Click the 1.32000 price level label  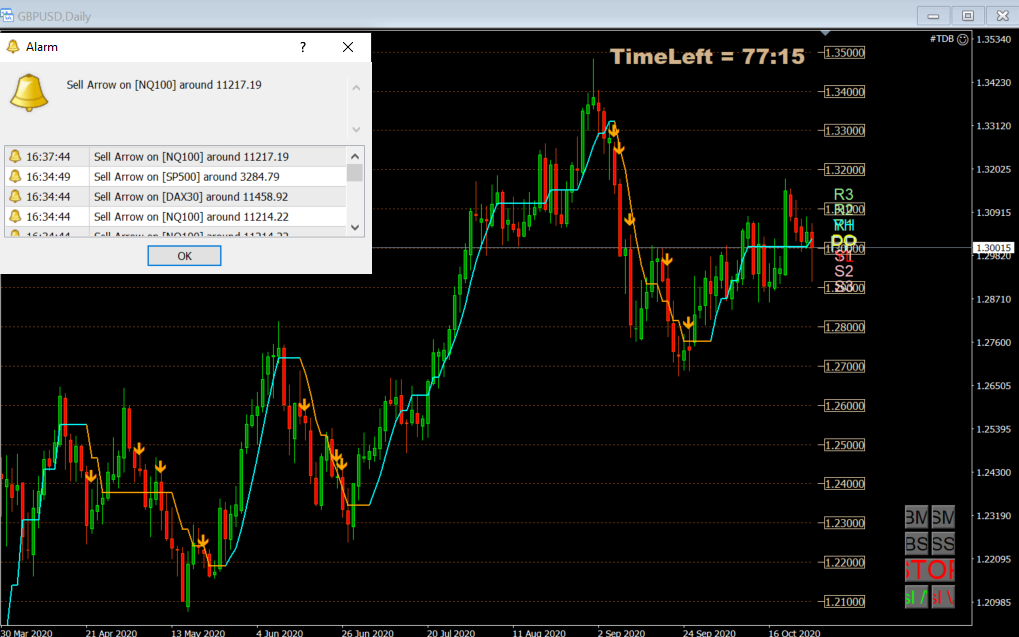845,170
